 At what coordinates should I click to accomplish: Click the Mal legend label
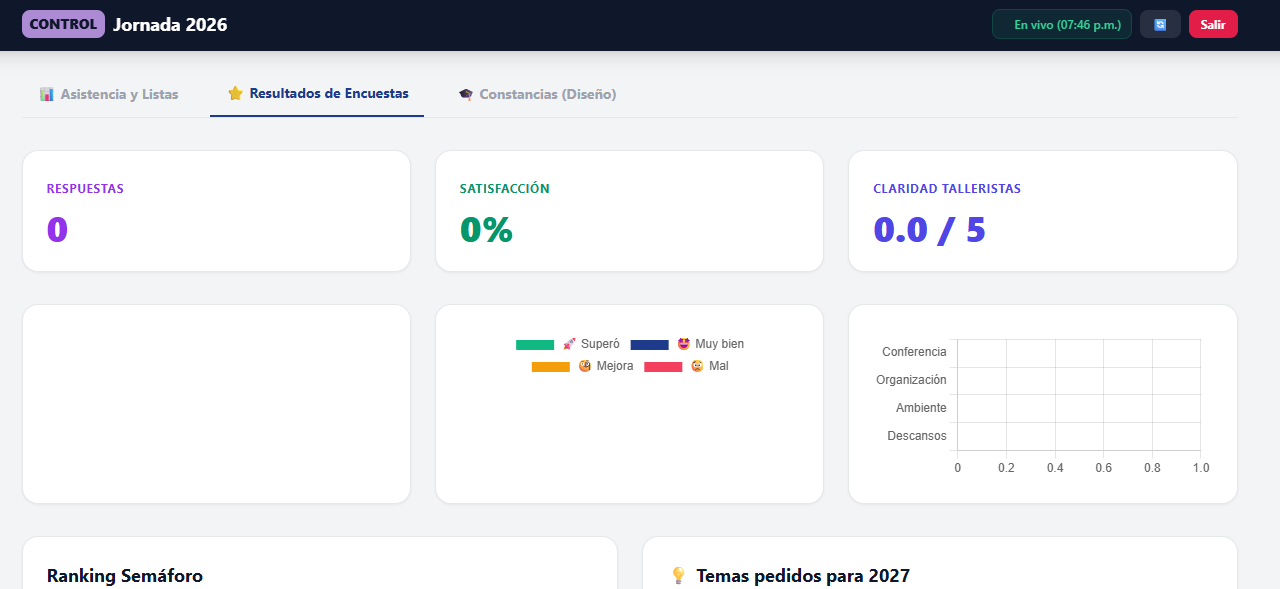click(x=719, y=366)
